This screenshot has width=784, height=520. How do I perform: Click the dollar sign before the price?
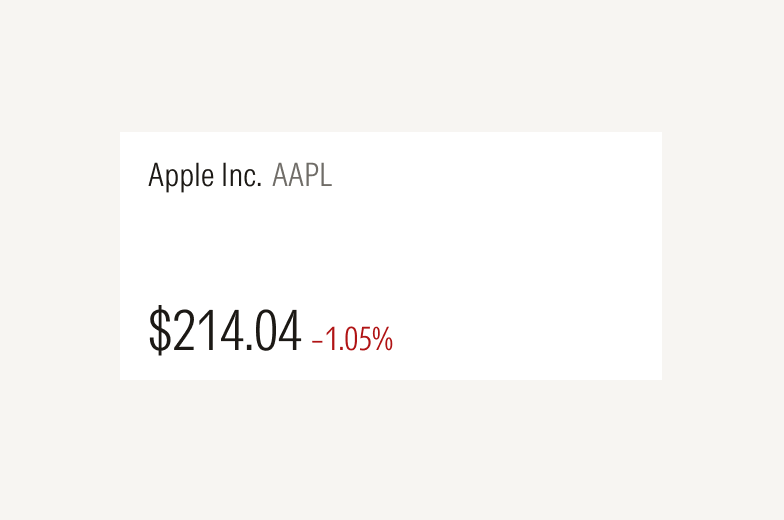point(159,332)
